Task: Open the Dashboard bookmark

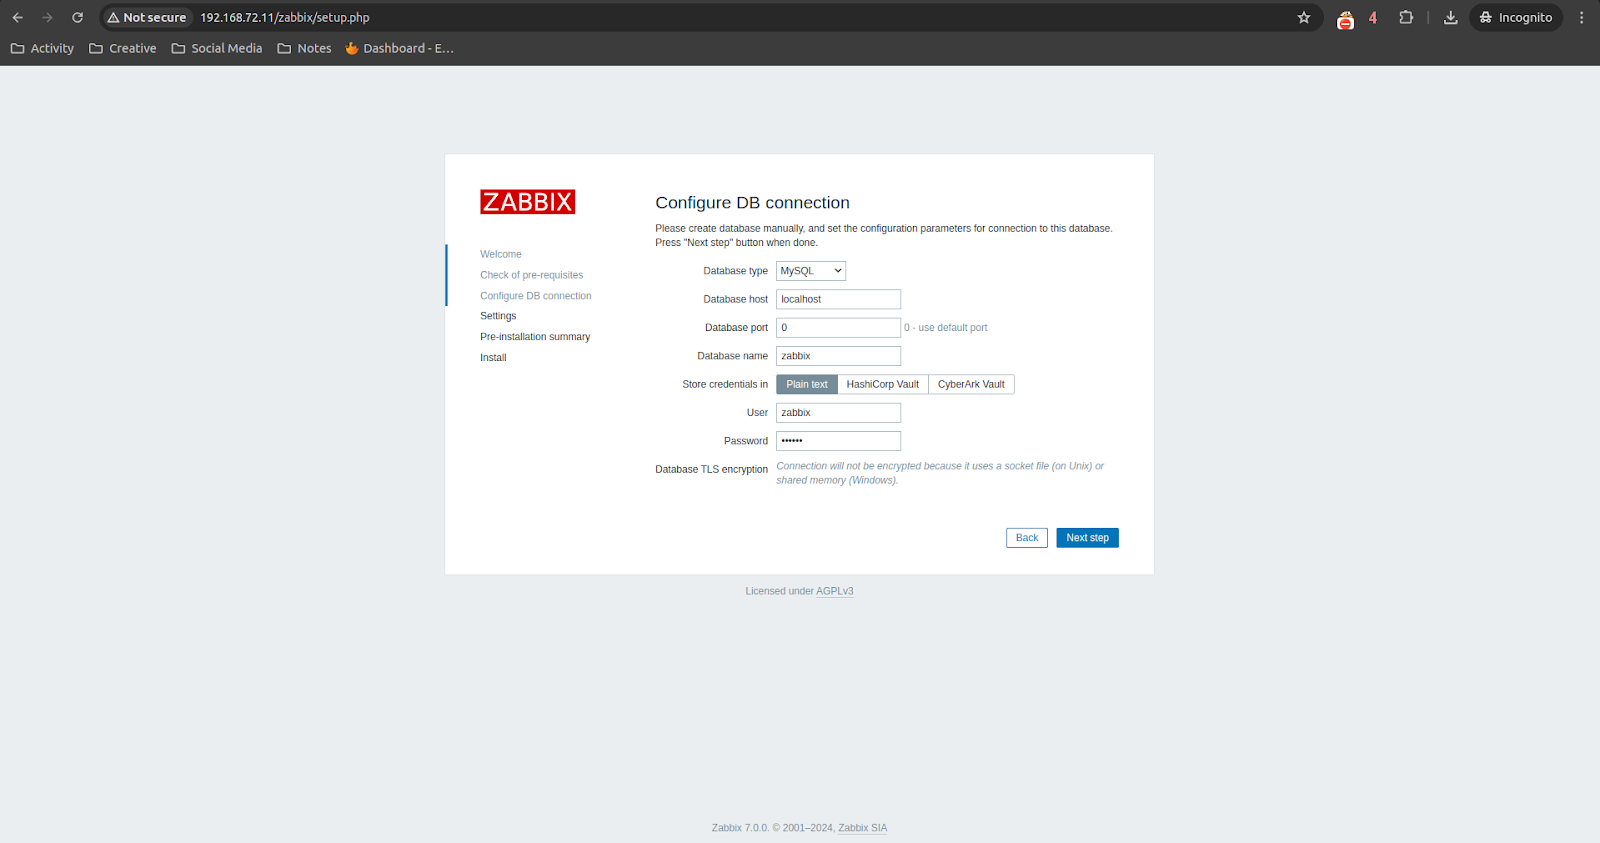Action: 399,48
